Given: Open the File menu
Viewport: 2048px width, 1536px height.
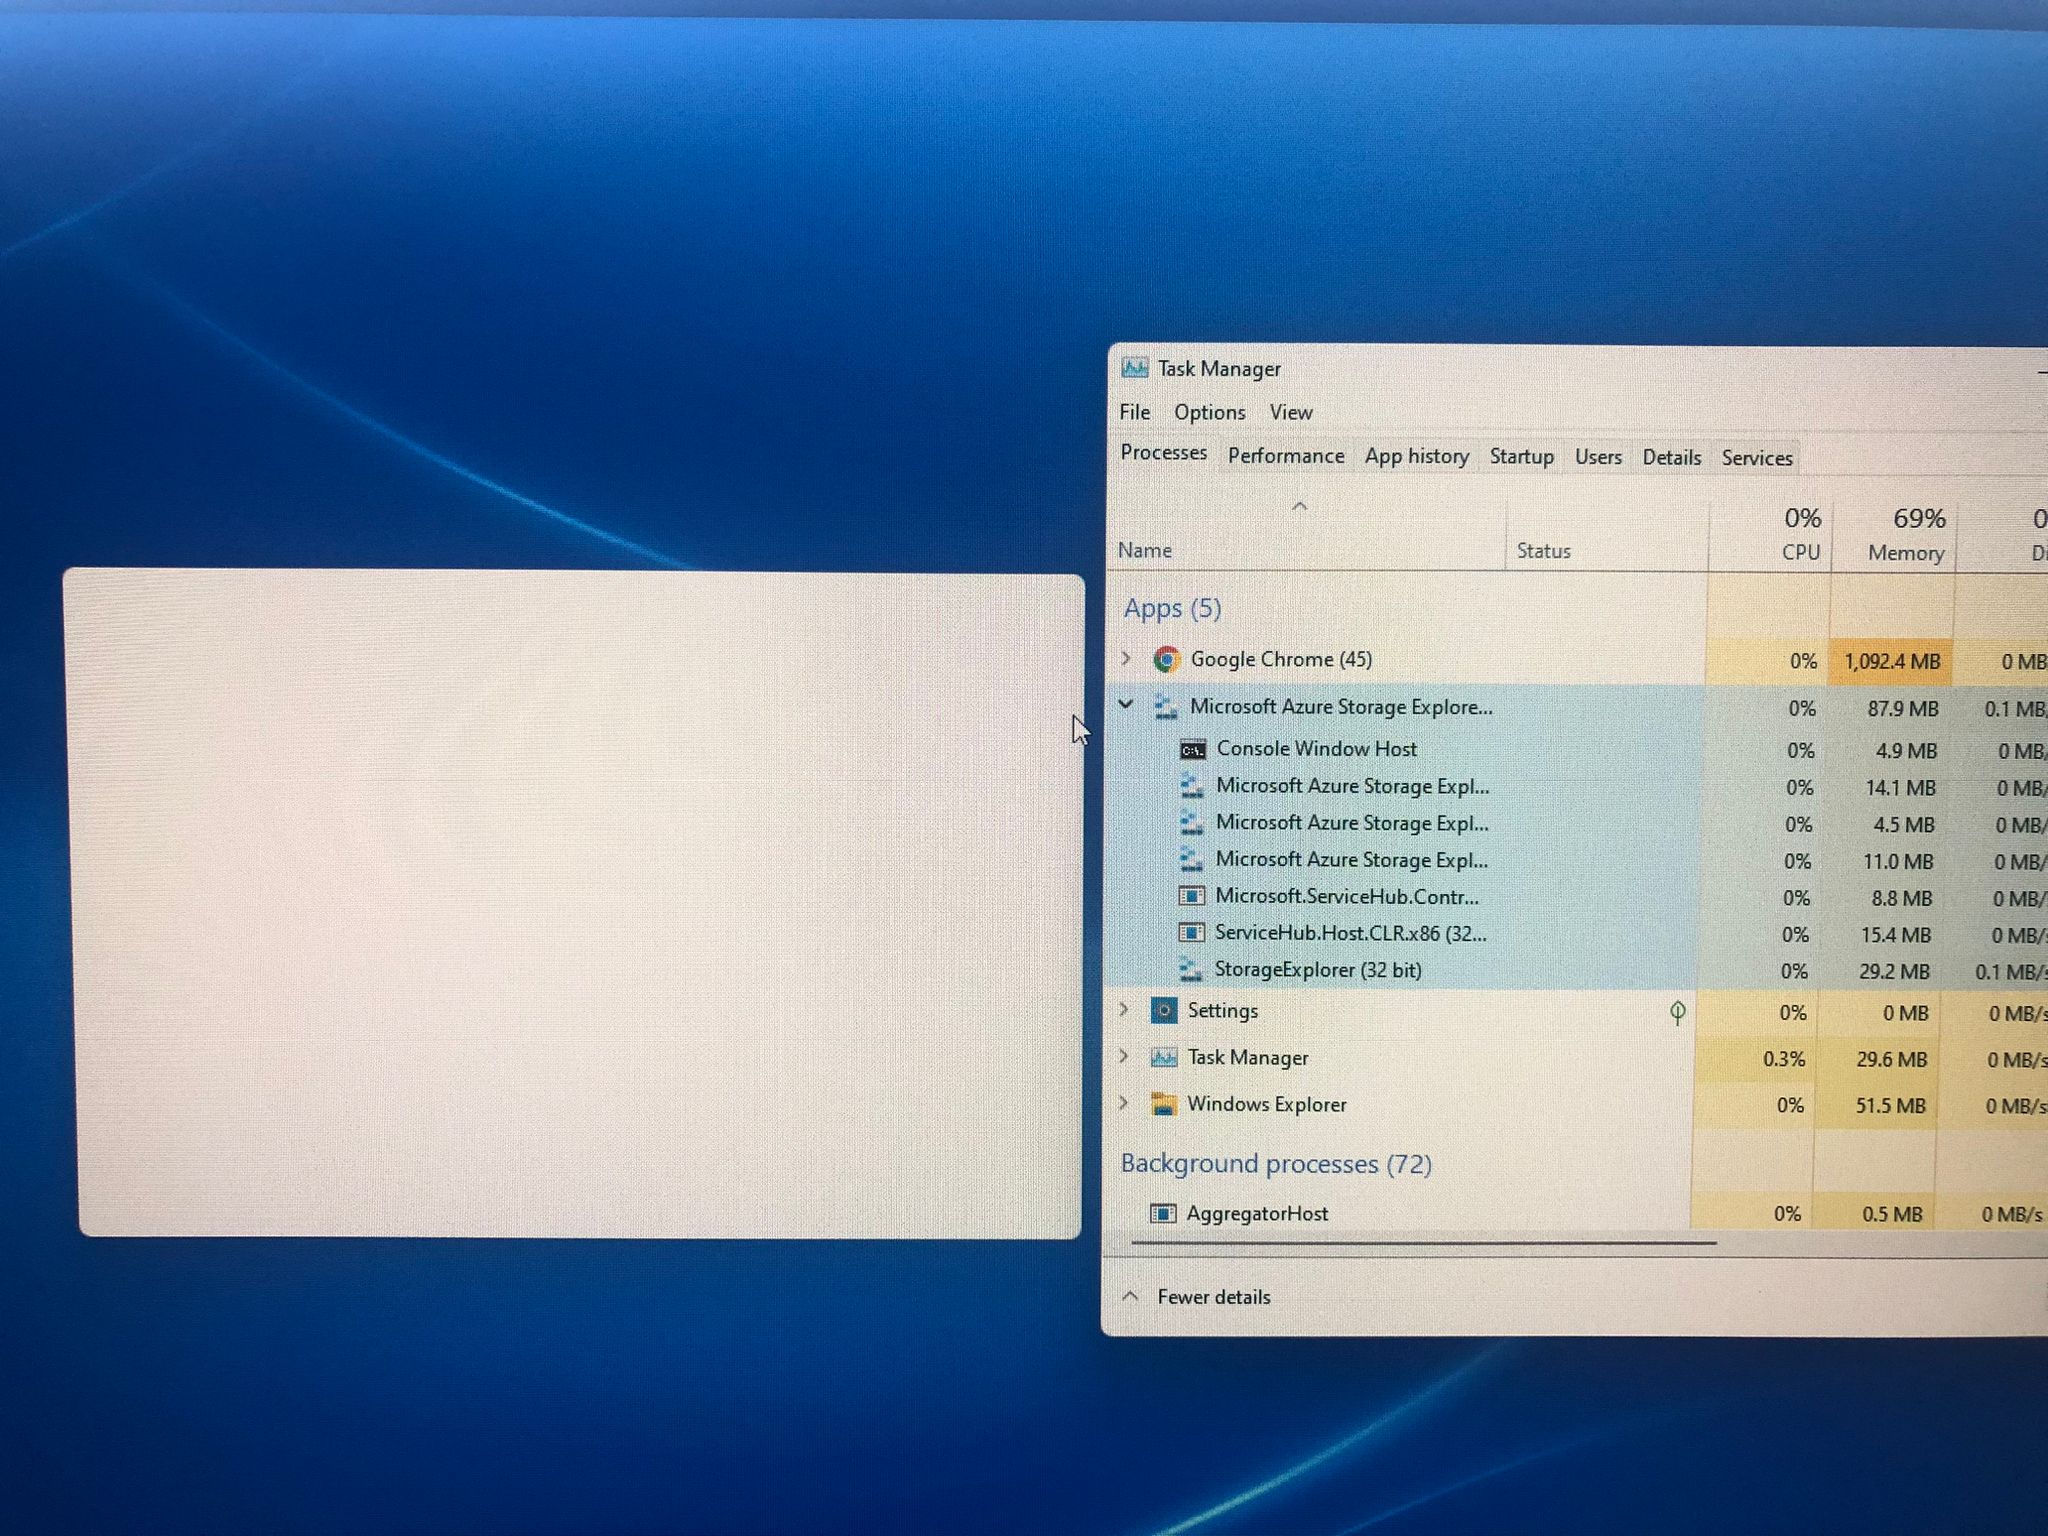Looking at the screenshot, I should click(x=1135, y=412).
